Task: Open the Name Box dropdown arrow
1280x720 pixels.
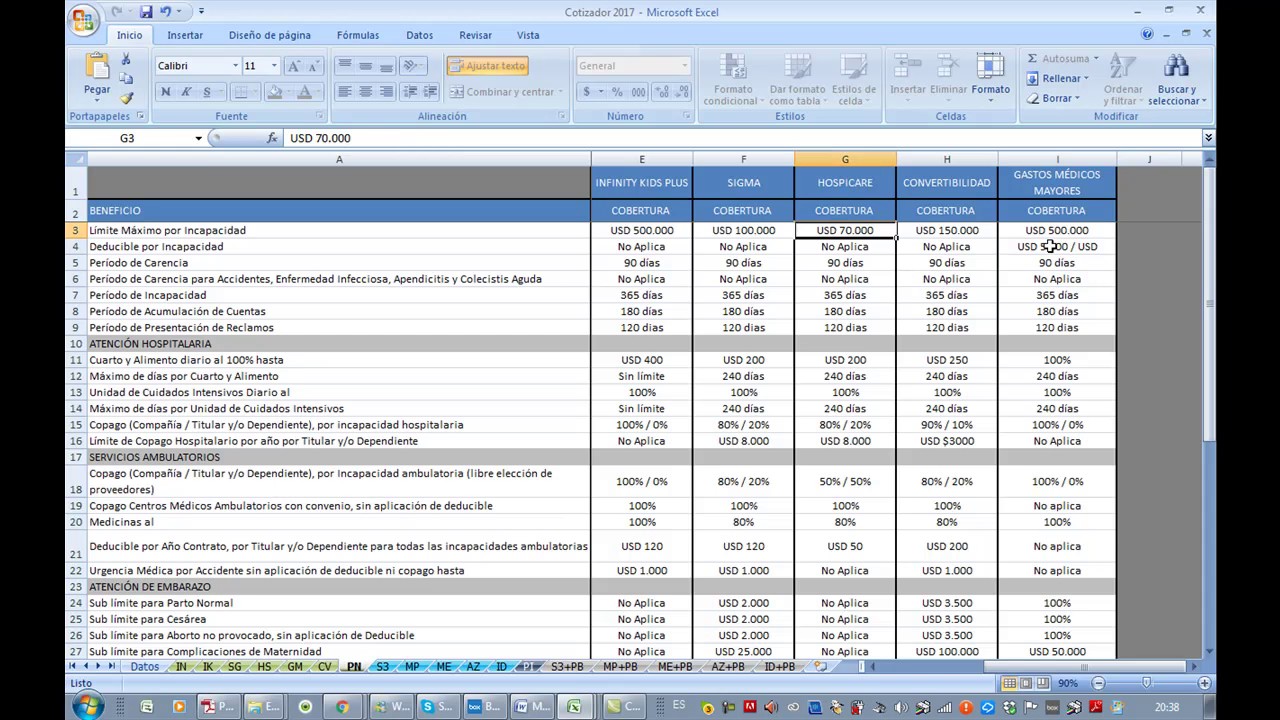Action: tap(198, 138)
